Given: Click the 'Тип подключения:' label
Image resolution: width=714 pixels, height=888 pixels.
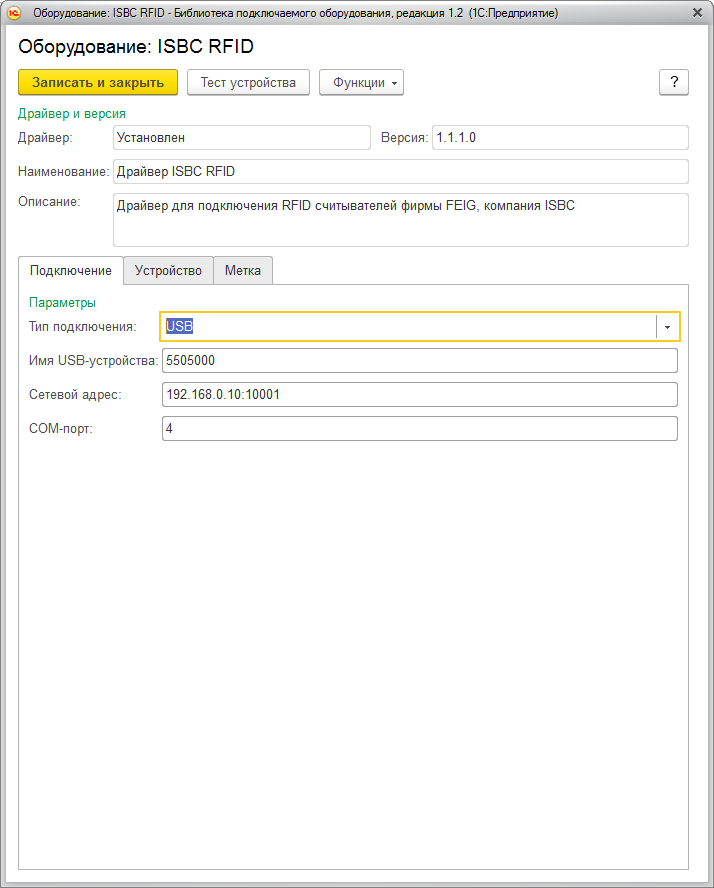Looking at the screenshot, I should click(x=83, y=327).
